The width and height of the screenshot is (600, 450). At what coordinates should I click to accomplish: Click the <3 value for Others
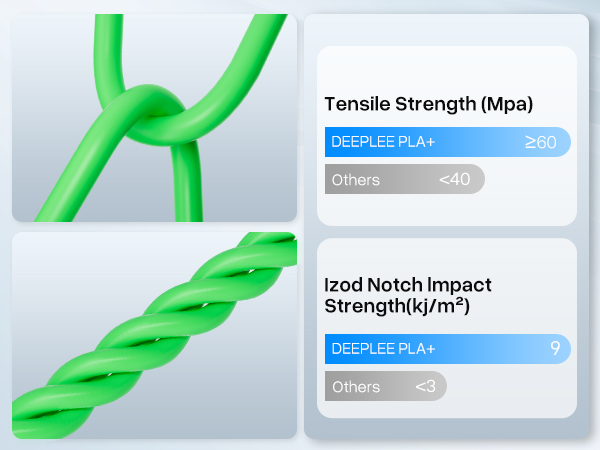click(425, 387)
